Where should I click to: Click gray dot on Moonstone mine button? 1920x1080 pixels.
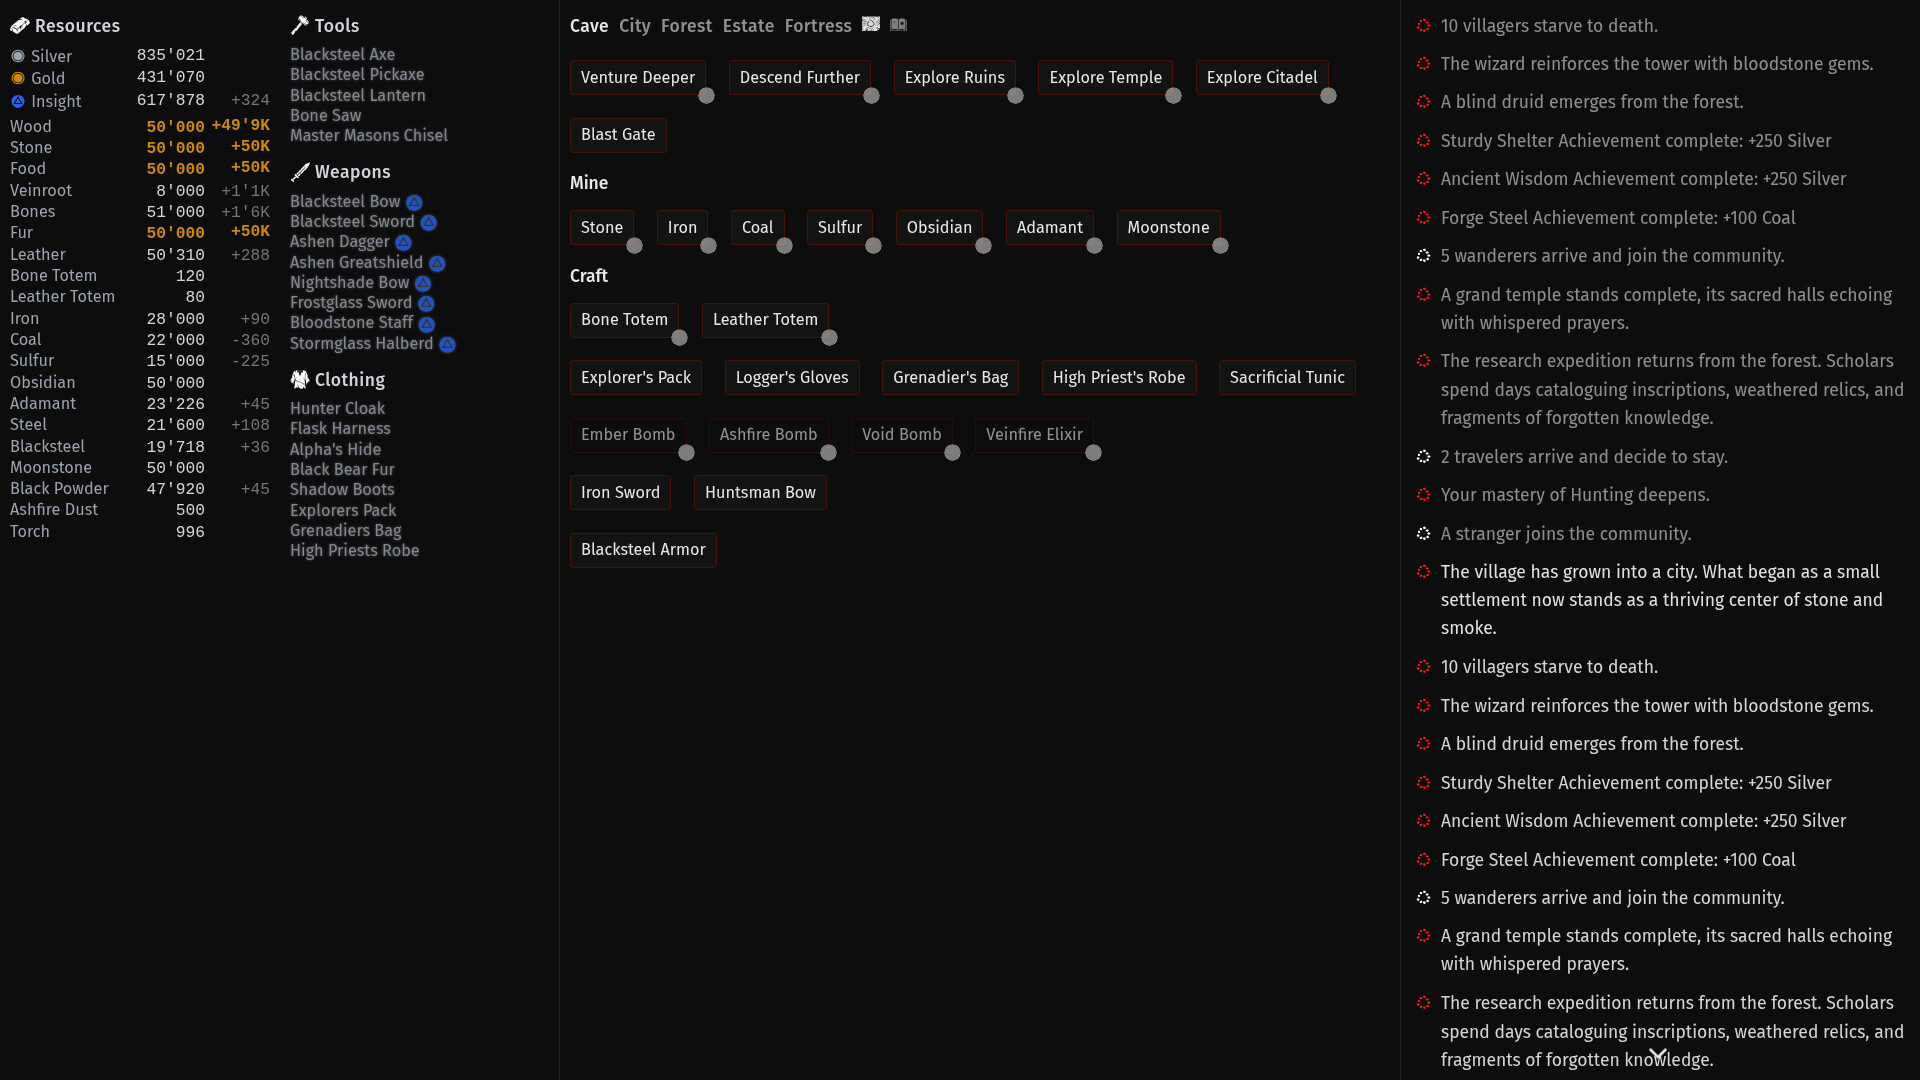pos(1220,246)
